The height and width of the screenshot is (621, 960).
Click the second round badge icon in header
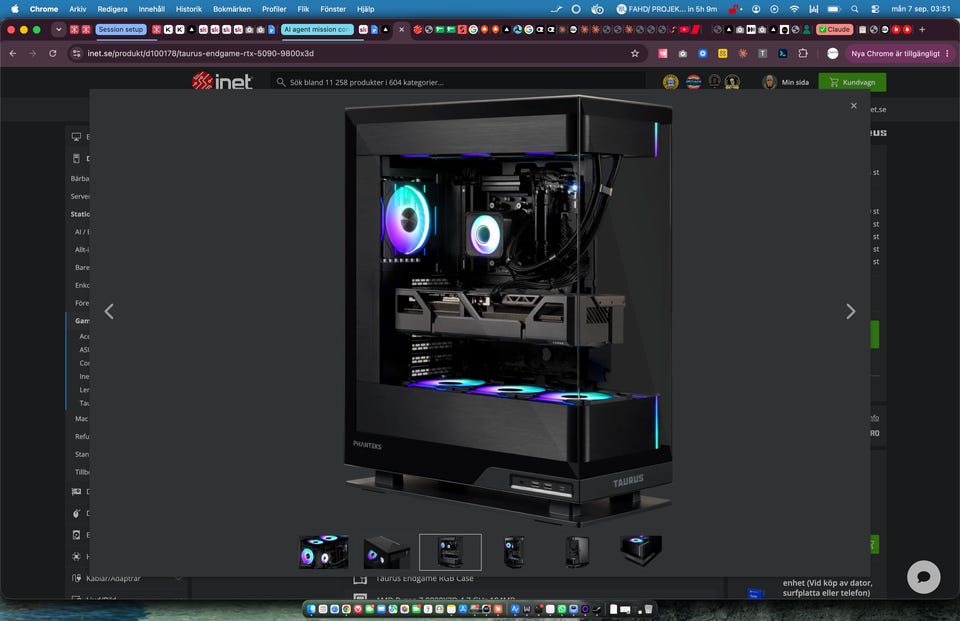click(x=693, y=82)
